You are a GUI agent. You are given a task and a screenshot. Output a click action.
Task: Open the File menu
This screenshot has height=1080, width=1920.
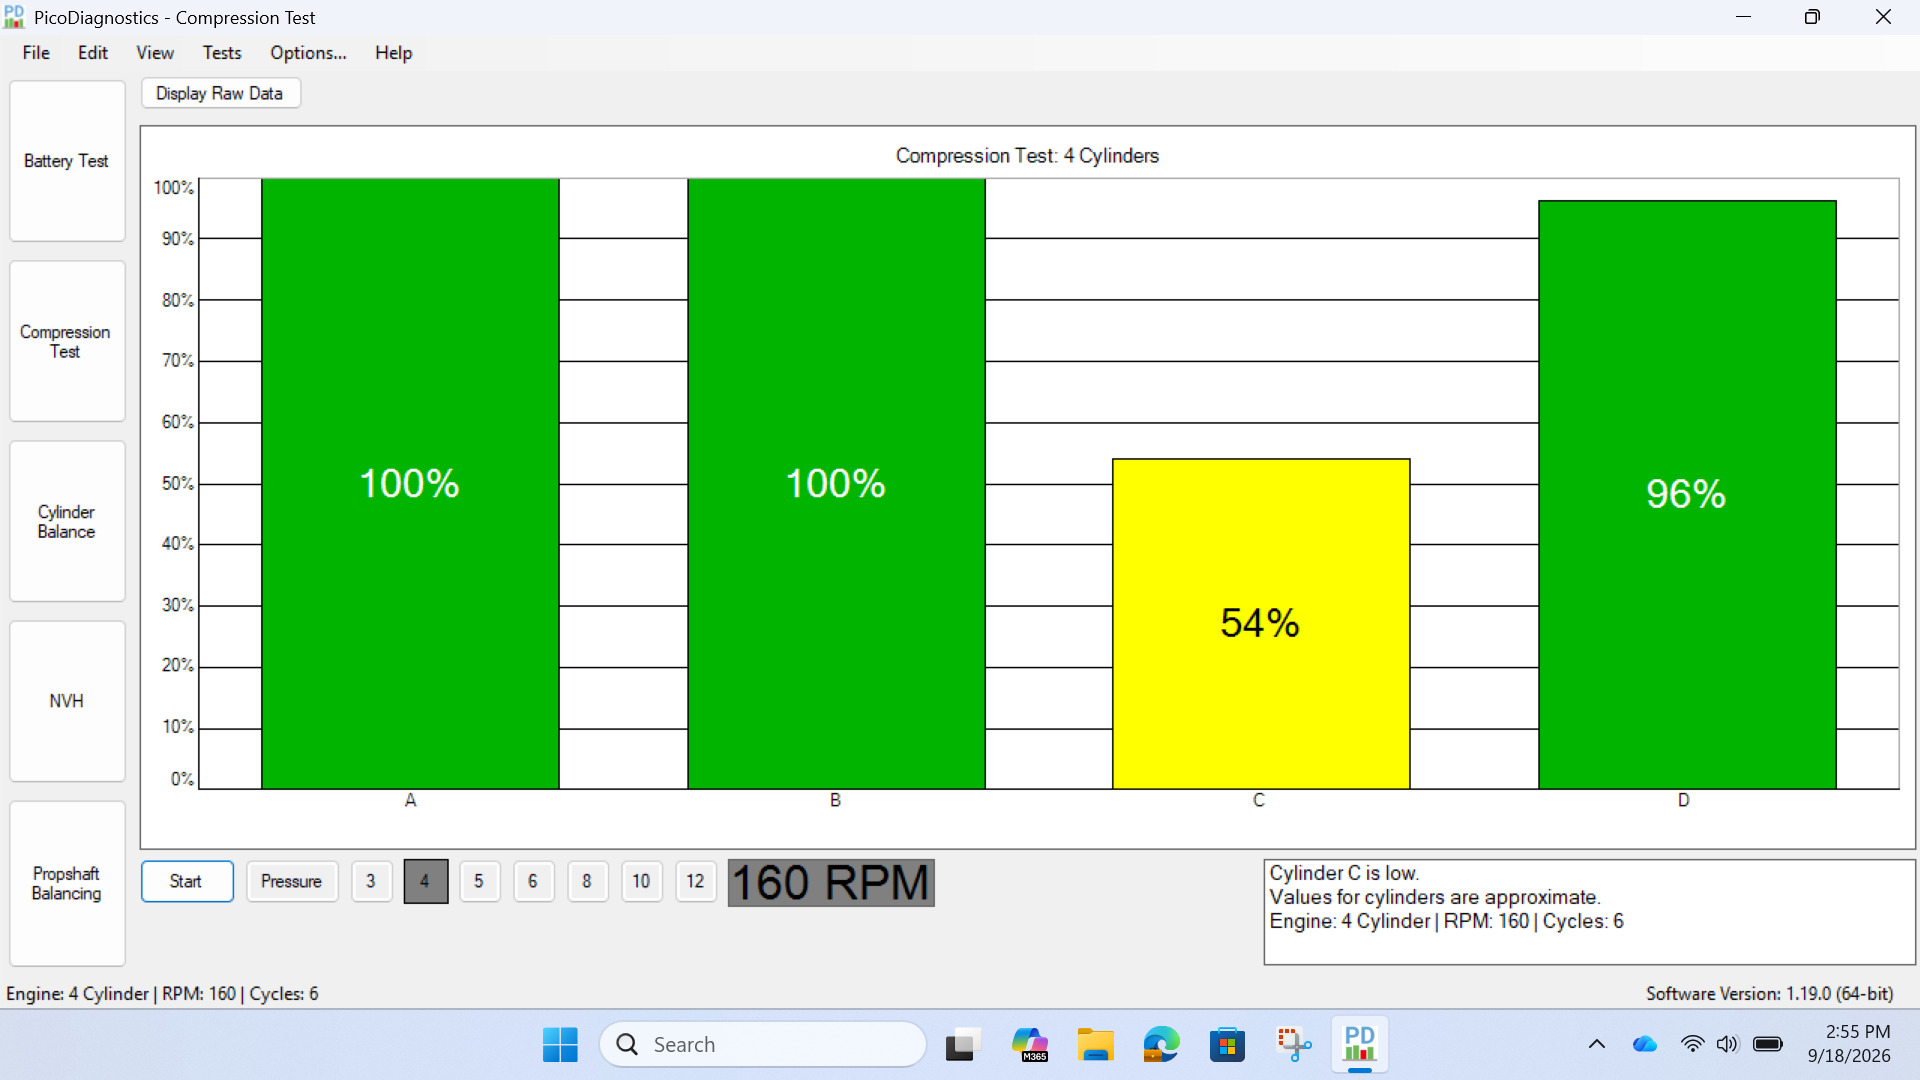coord(36,53)
